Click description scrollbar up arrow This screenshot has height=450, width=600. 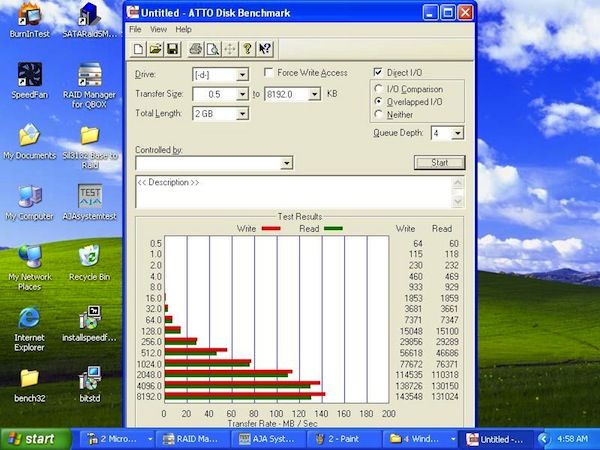coord(458,183)
